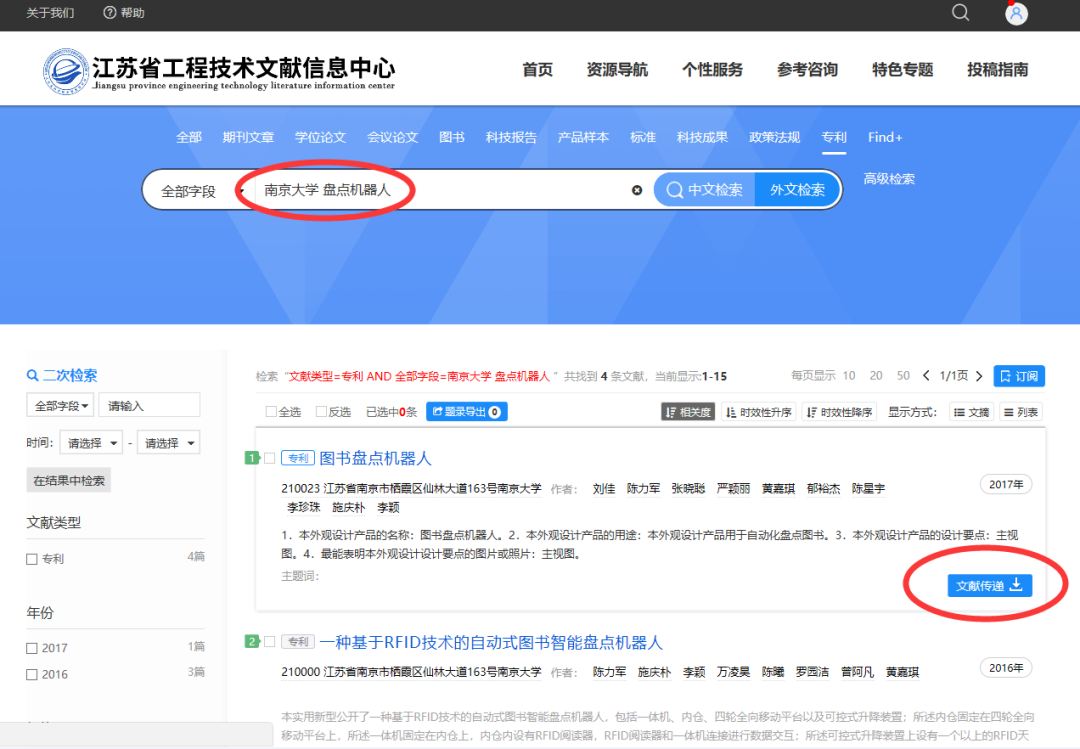Check the 2017 year filter checkbox
The height and width of the screenshot is (749, 1080).
33,647
